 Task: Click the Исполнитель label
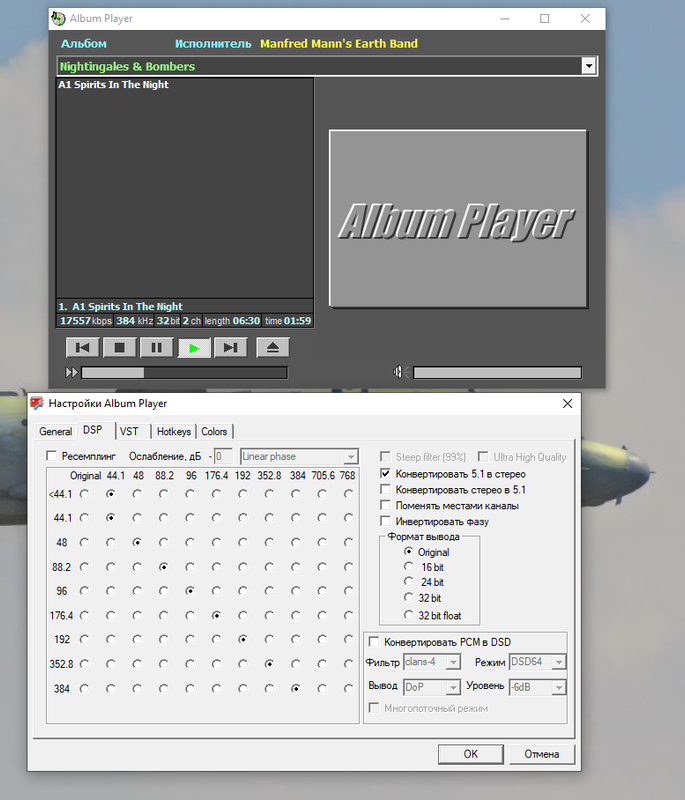click(213, 44)
